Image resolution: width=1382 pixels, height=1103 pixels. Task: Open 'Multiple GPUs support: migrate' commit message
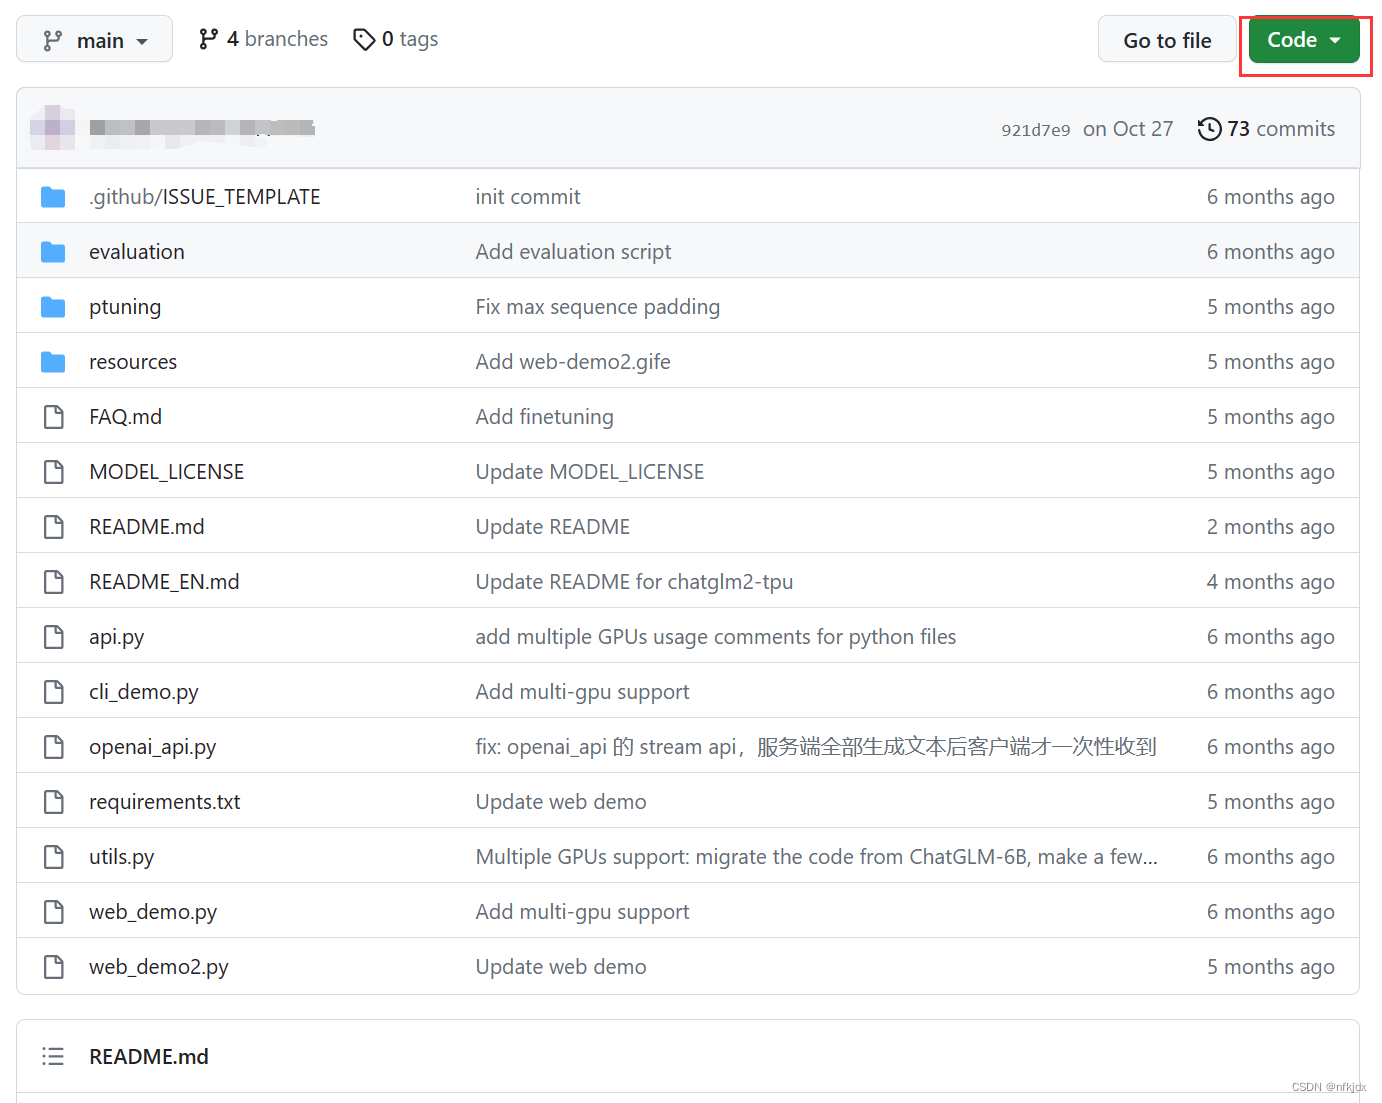(817, 857)
